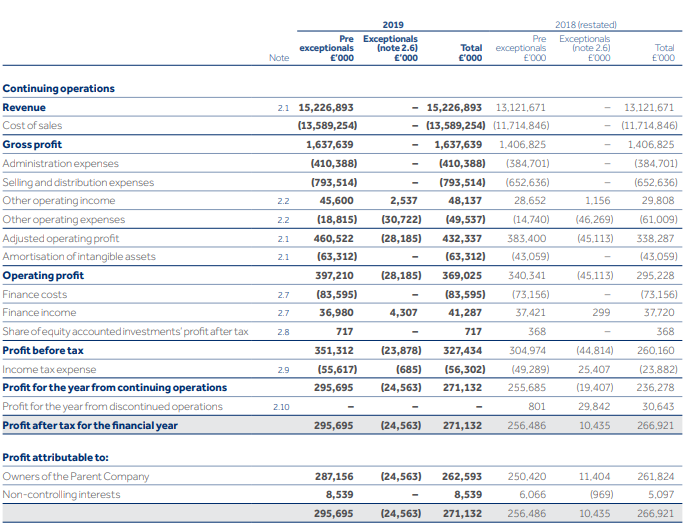This screenshot has height=525, width=691.
Task: Click income tax exceptional value (685)
Action: coord(409,369)
